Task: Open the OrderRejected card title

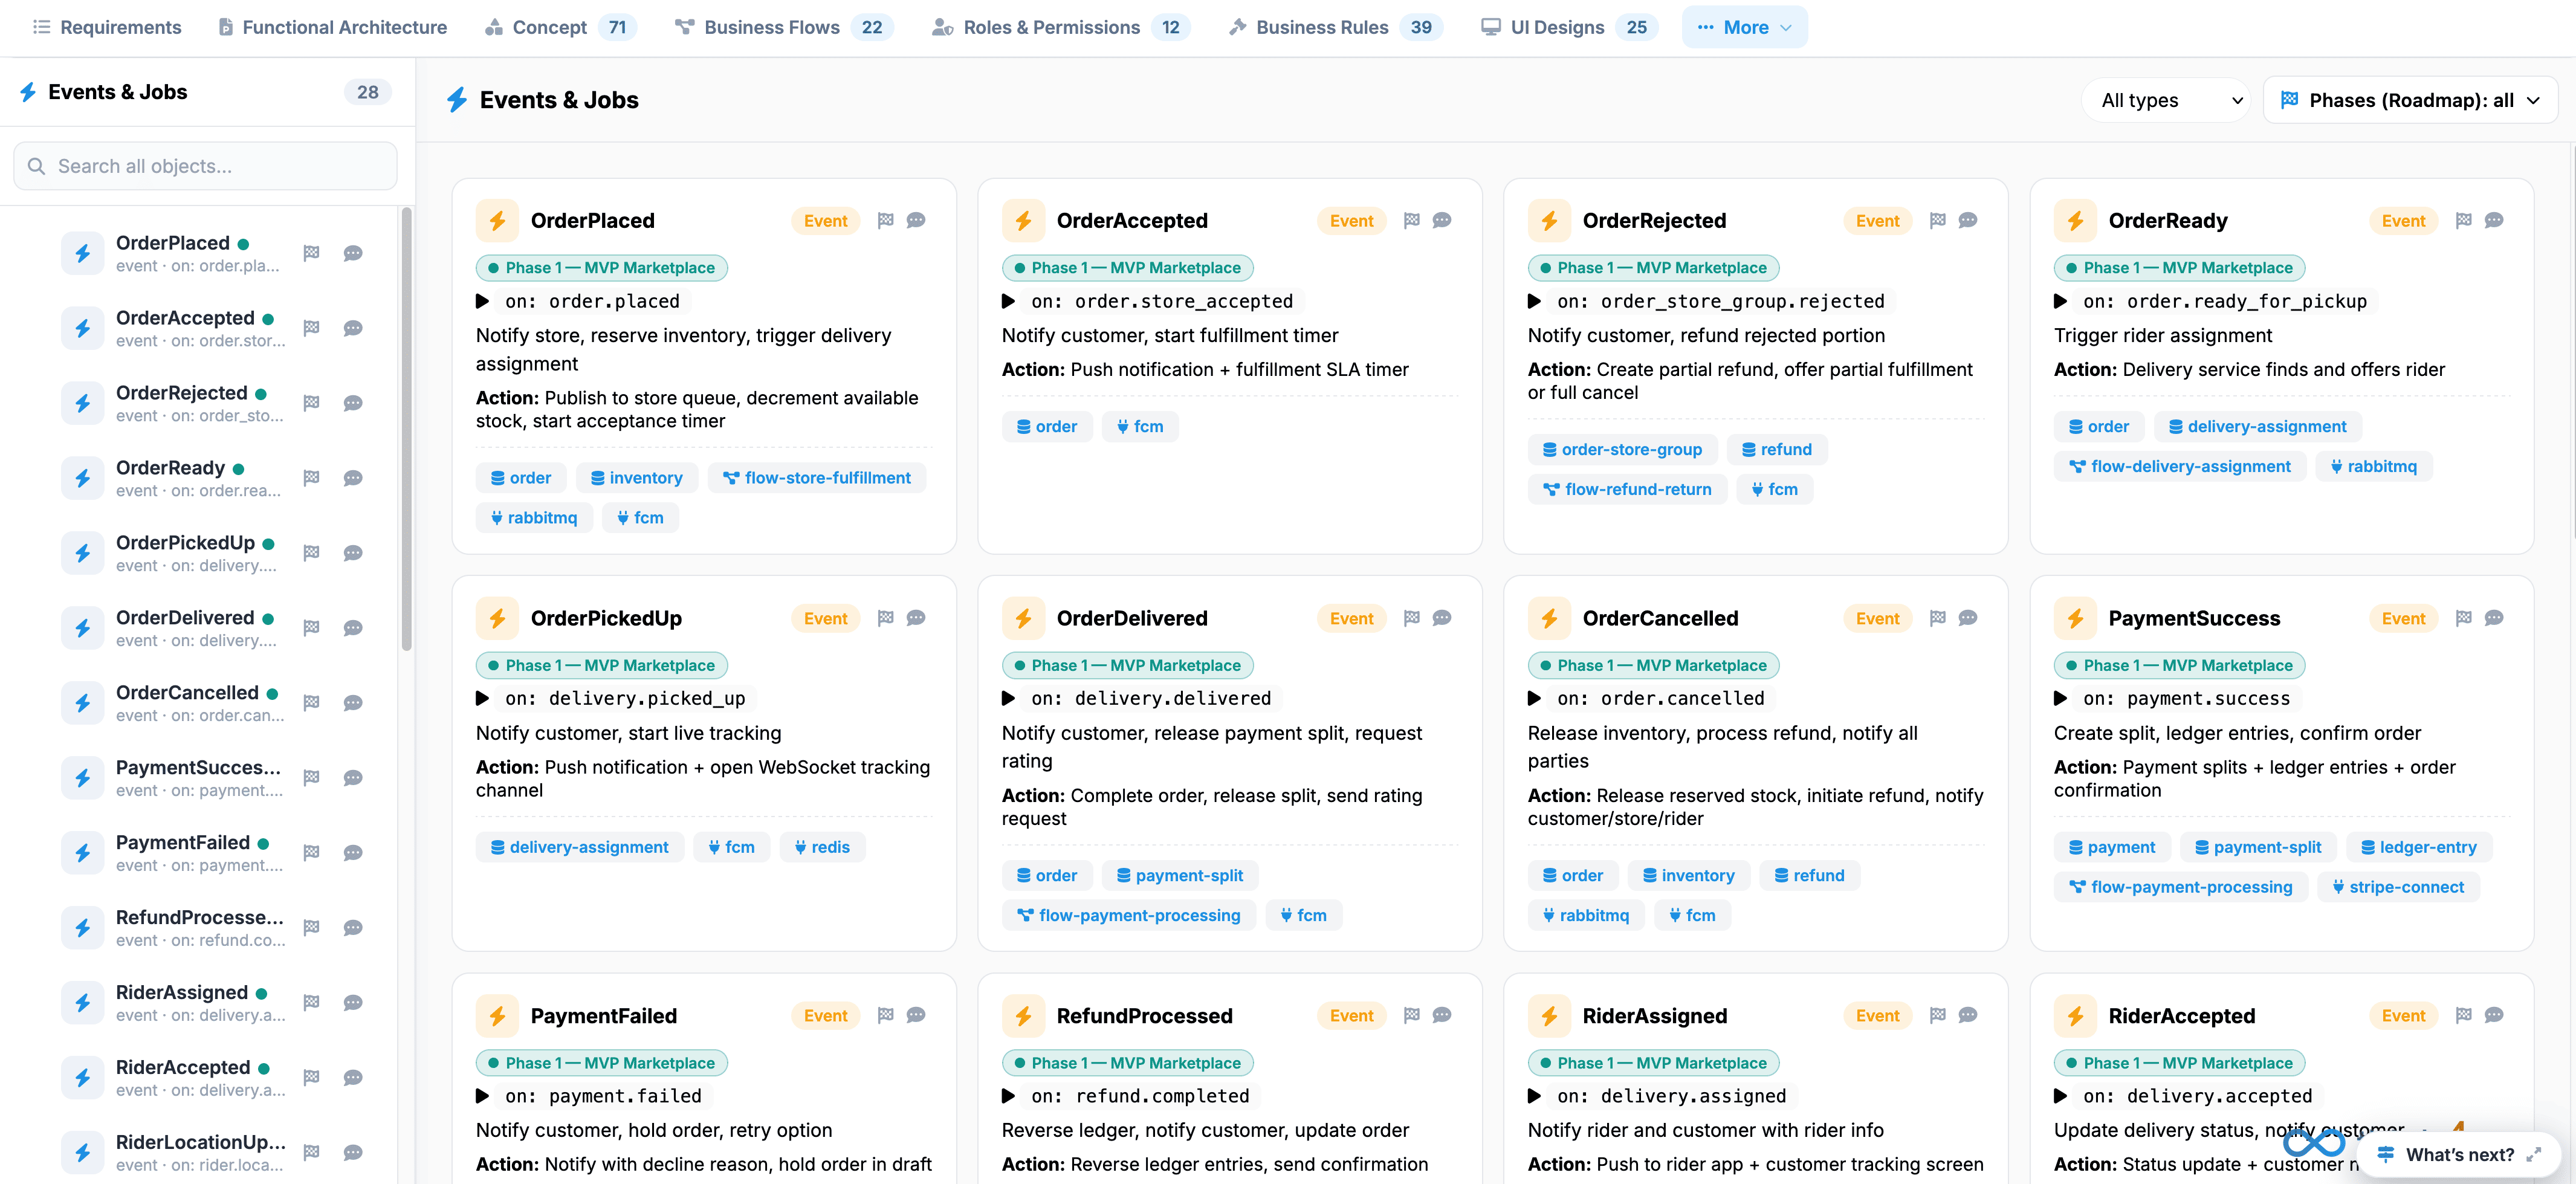Action: point(1654,221)
